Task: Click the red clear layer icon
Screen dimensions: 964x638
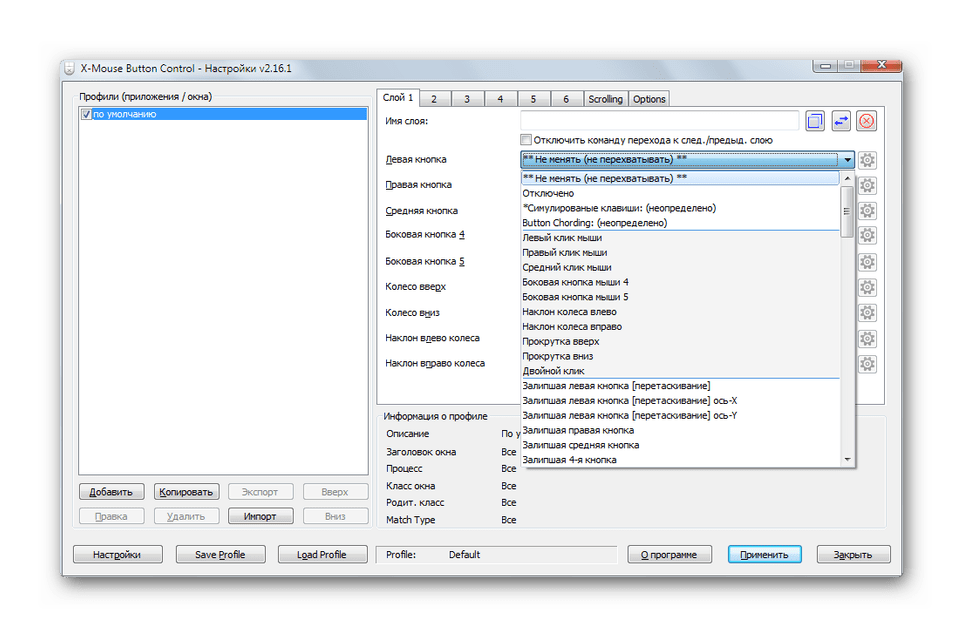Action: [867, 121]
